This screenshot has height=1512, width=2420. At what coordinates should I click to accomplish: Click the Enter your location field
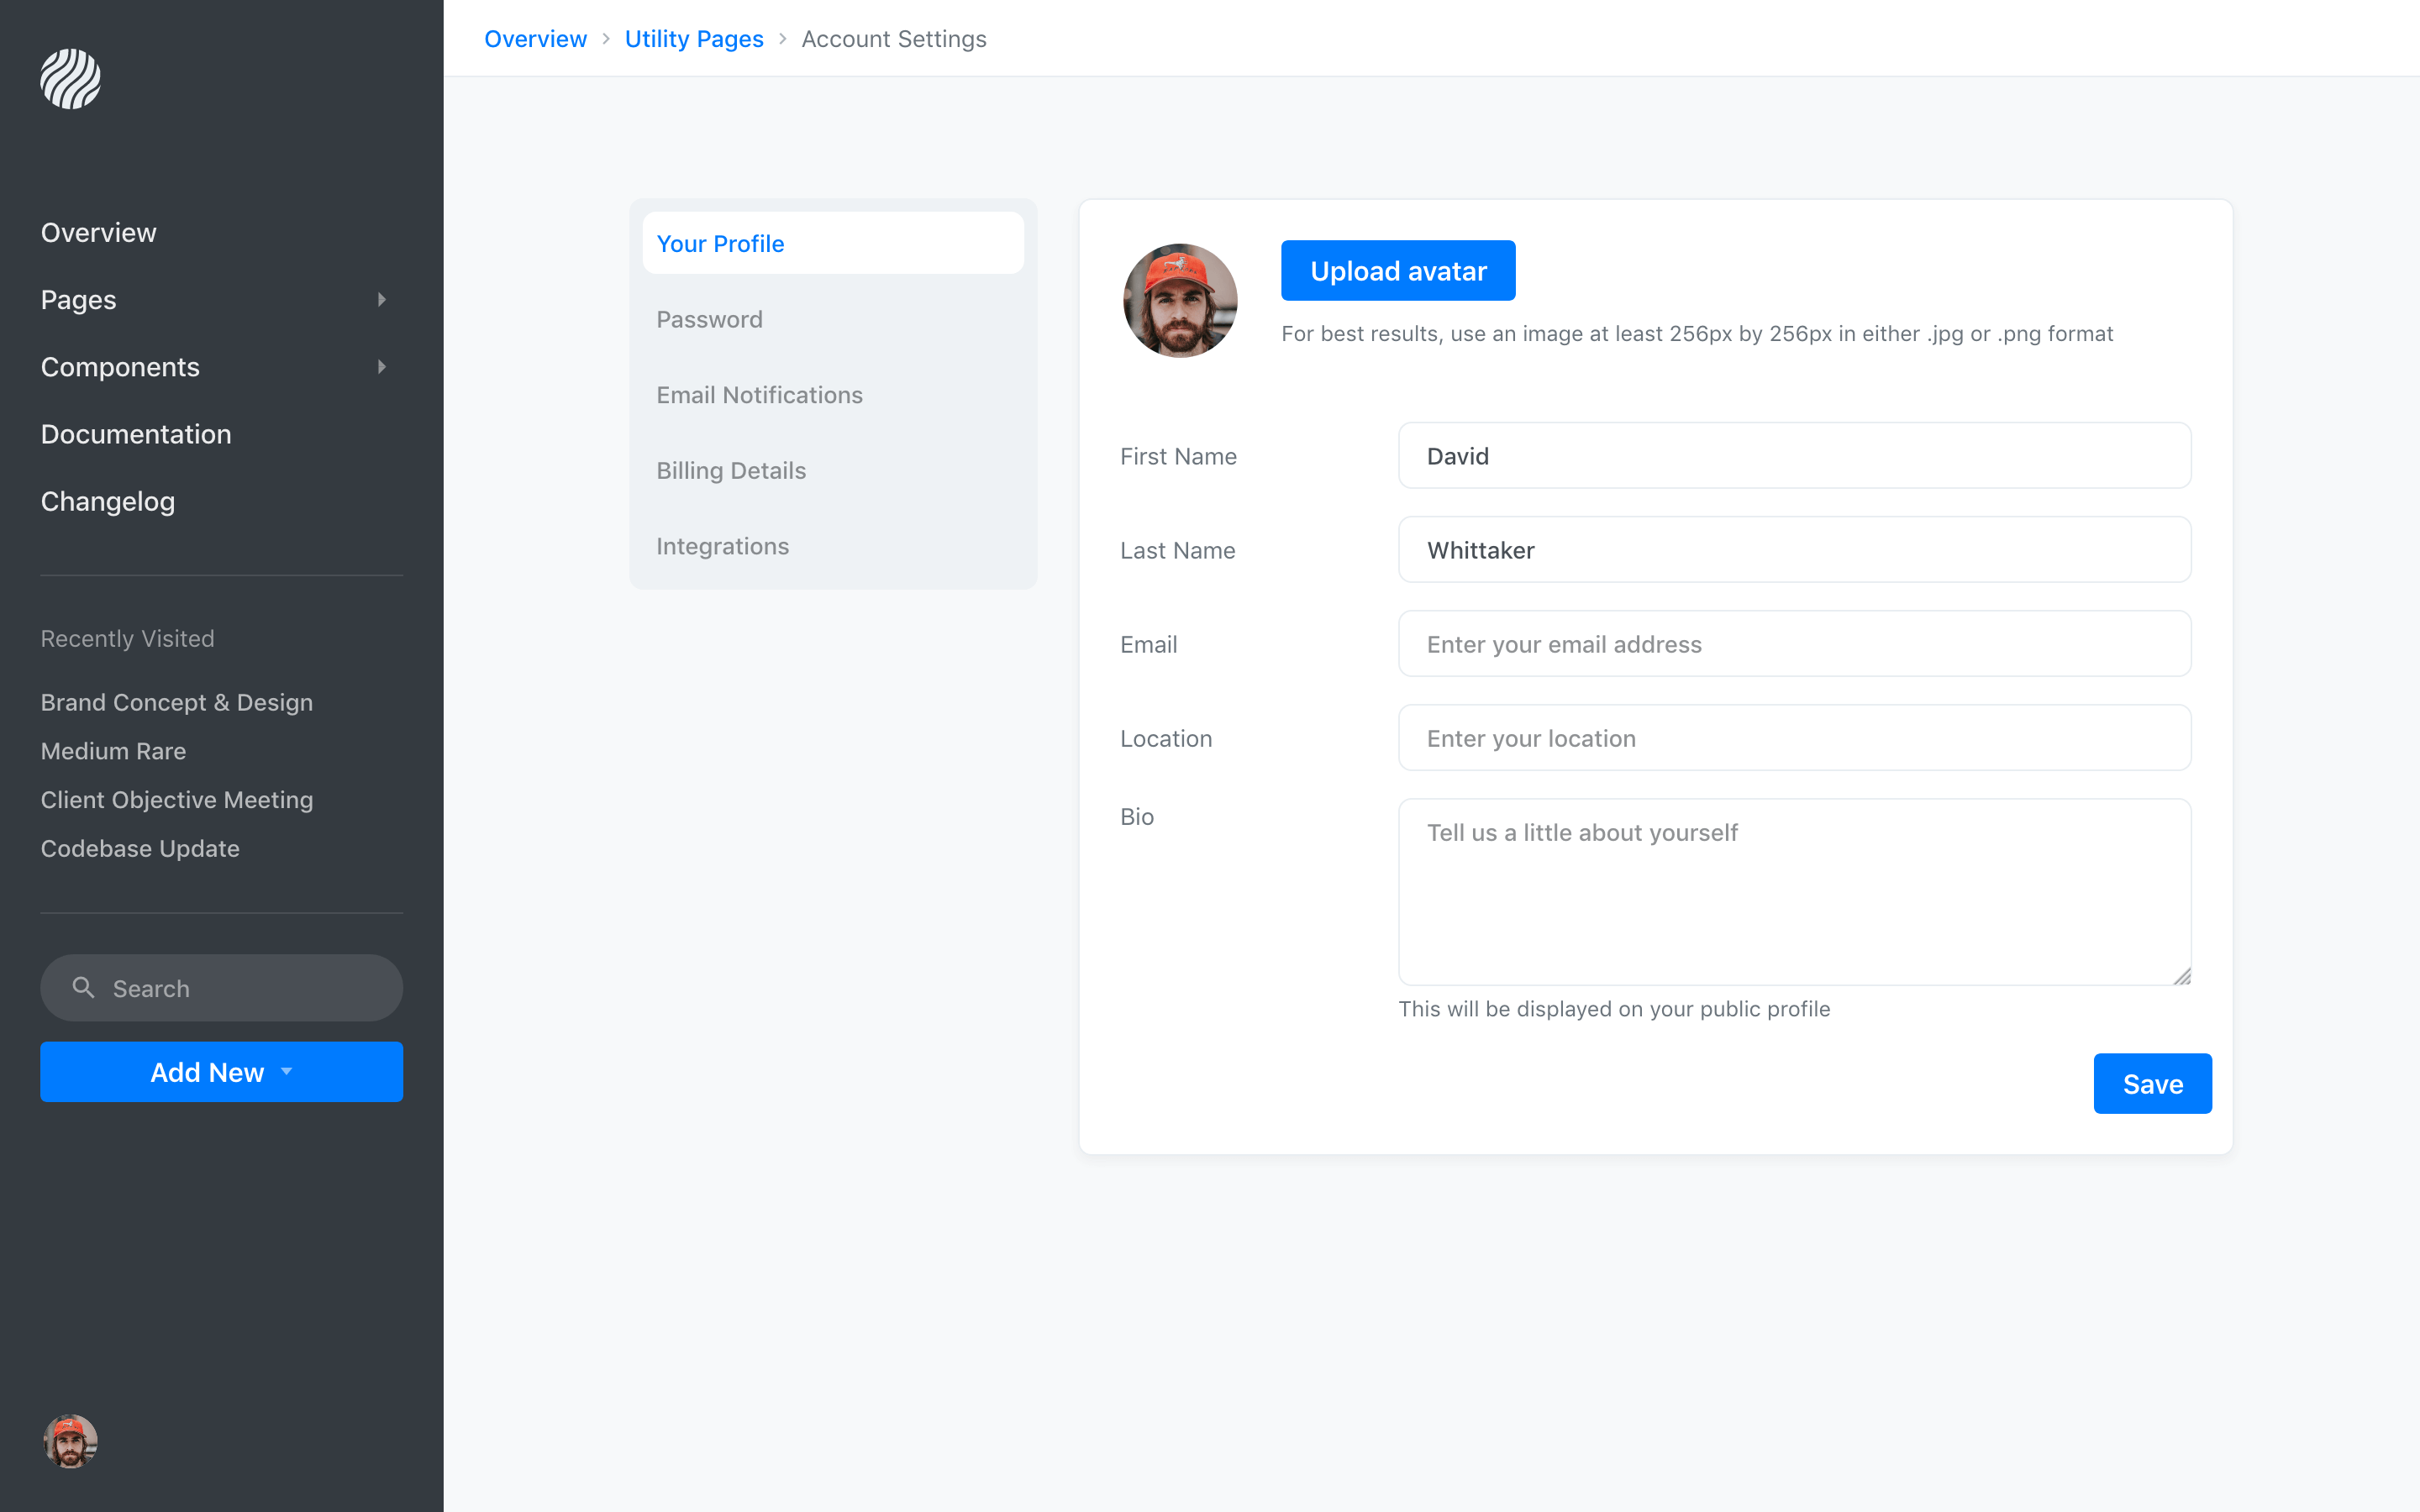pos(1793,738)
